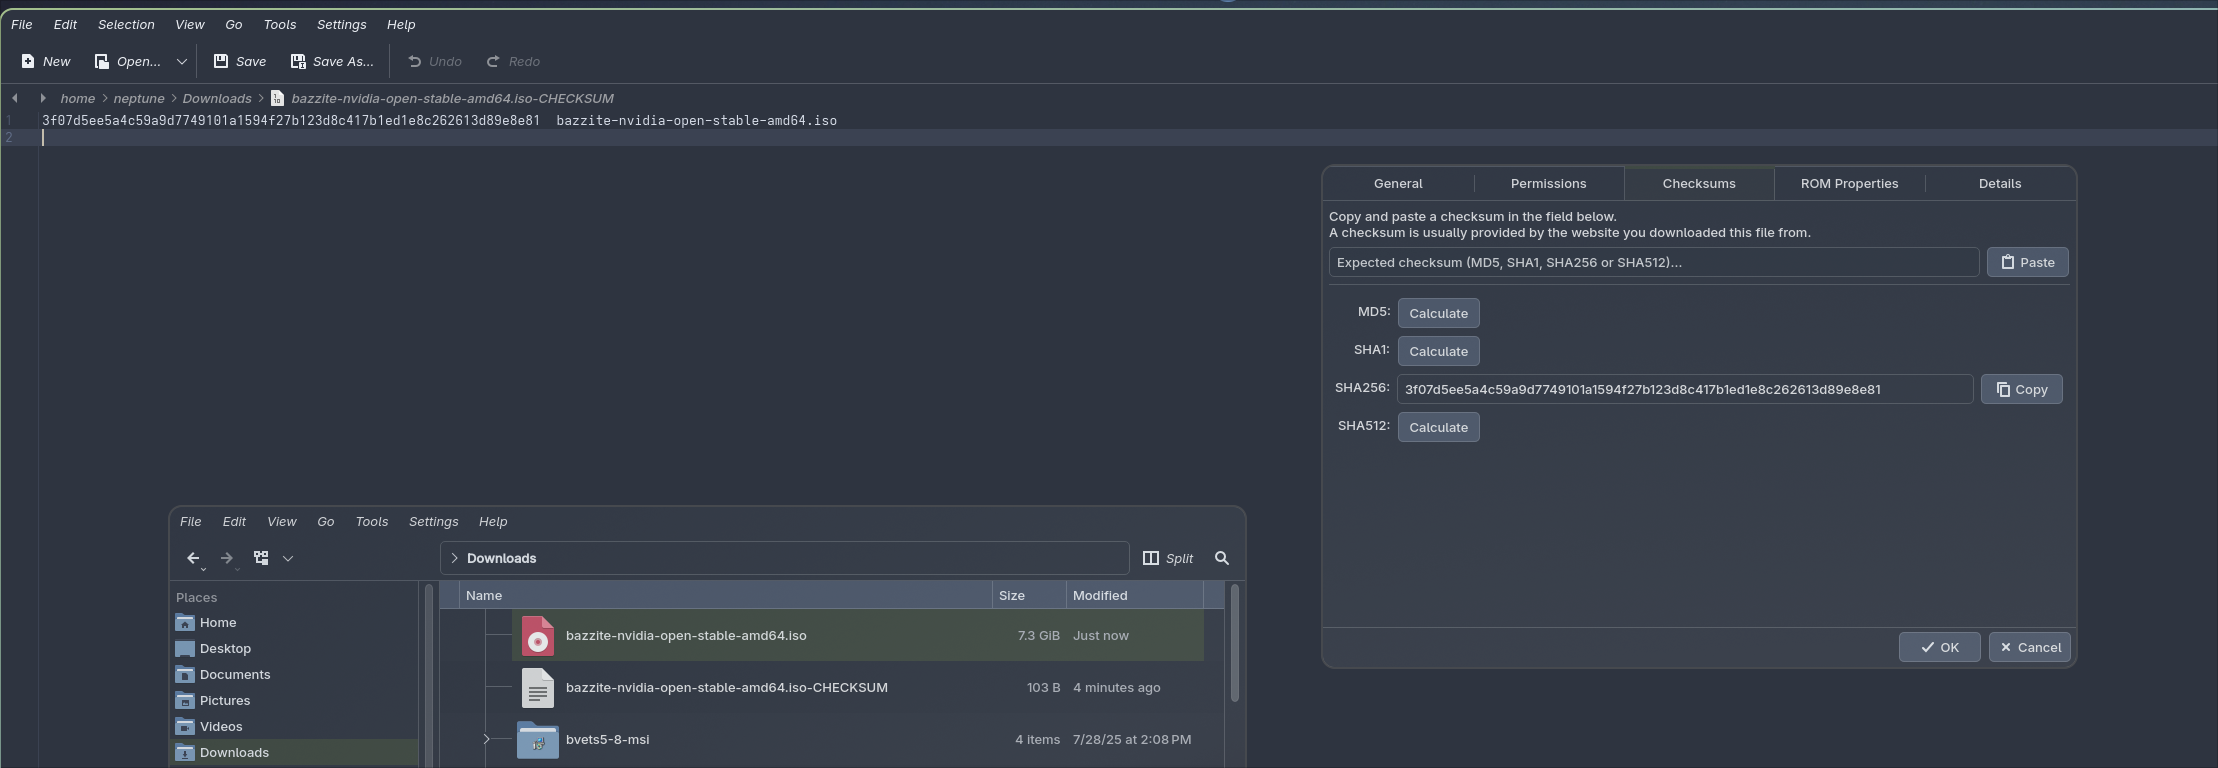
Task: Click the ISO disc image file icon
Action: pos(538,636)
